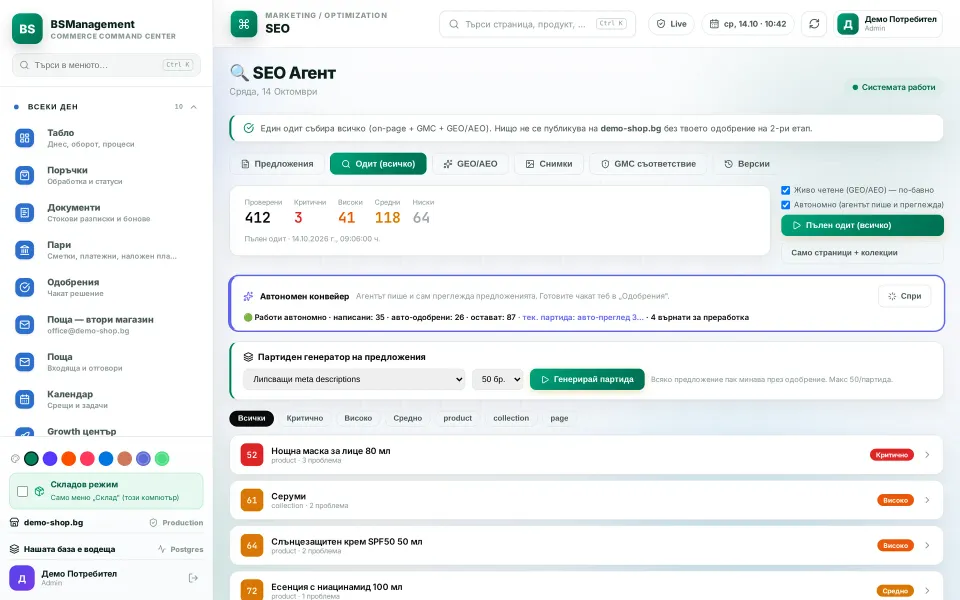Enable Складов режим checkbox
This screenshot has width=960, height=600.
23,491
